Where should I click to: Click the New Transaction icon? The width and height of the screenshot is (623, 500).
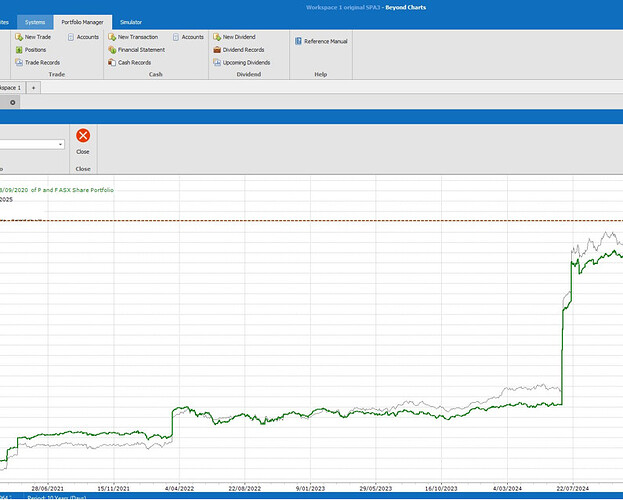[112, 37]
